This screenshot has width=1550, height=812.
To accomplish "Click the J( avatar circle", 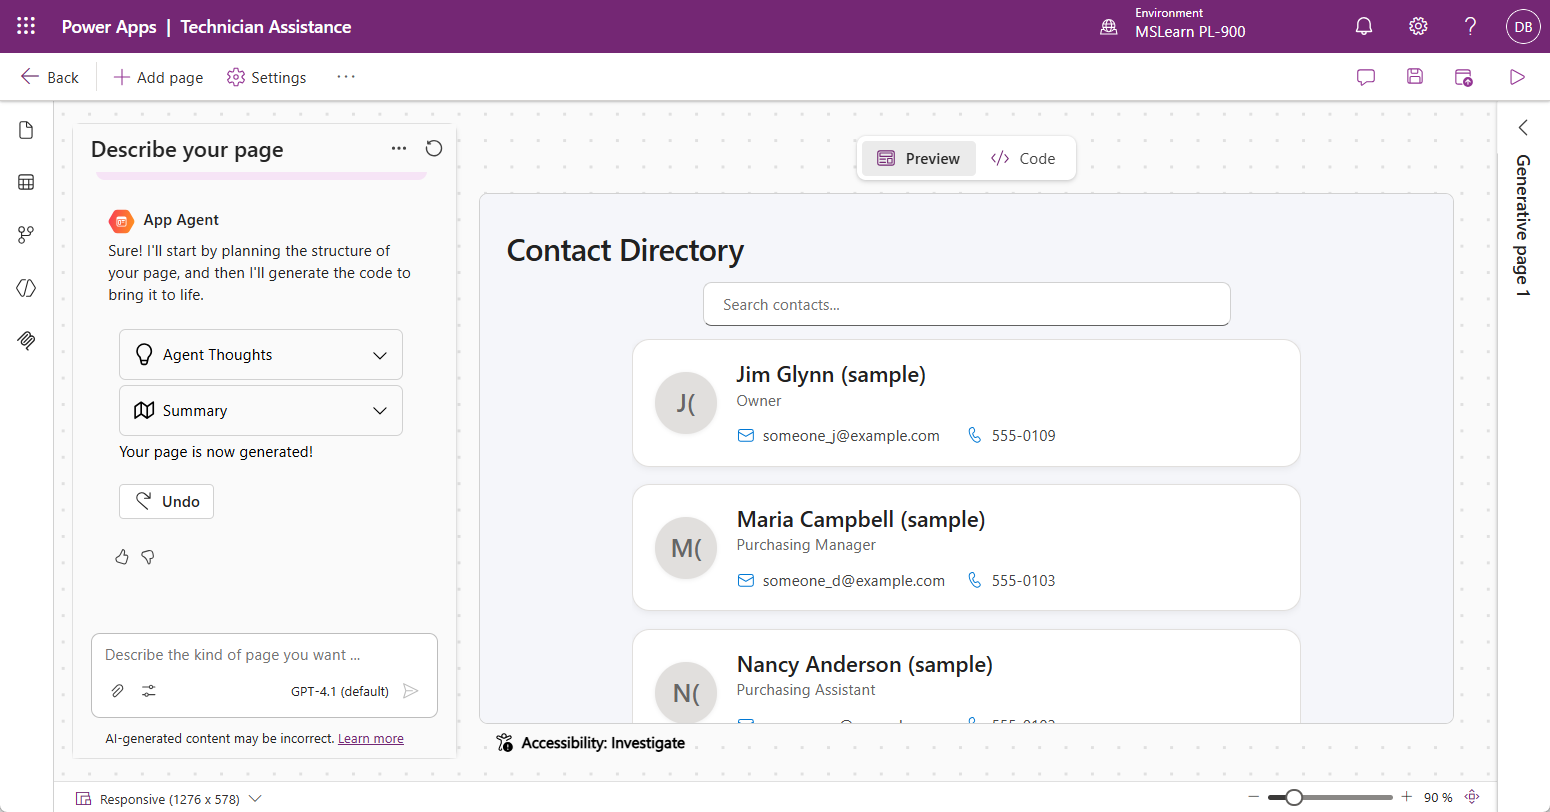I will (x=686, y=403).
